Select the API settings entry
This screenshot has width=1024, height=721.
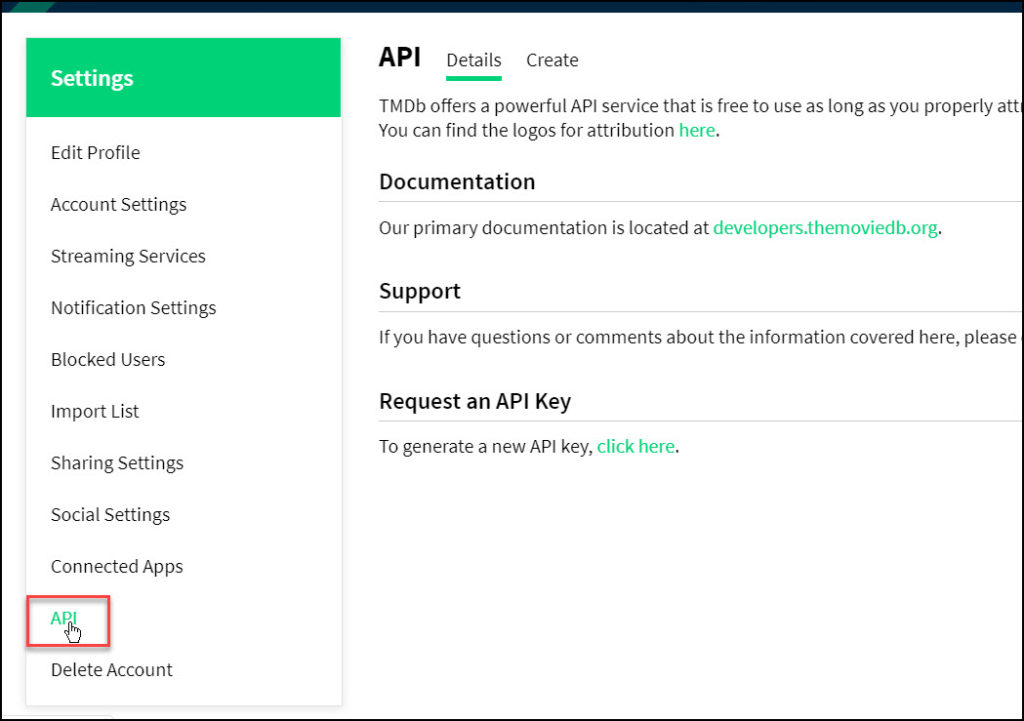[63, 618]
